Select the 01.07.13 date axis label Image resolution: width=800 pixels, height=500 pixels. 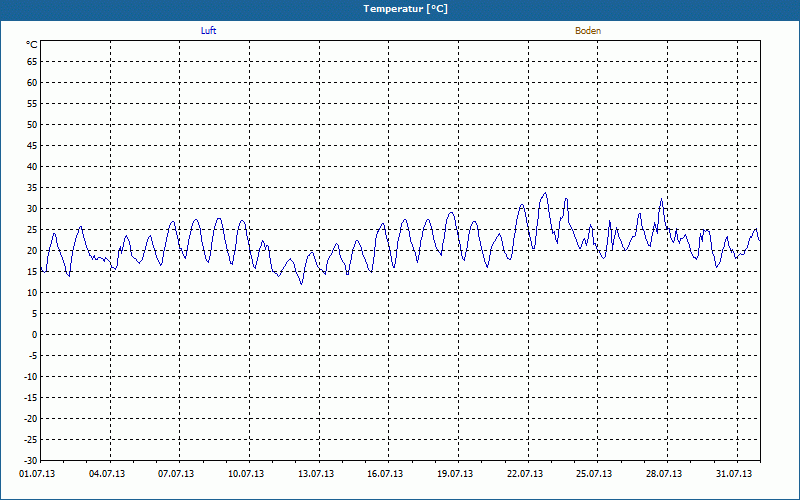click(37, 474)
